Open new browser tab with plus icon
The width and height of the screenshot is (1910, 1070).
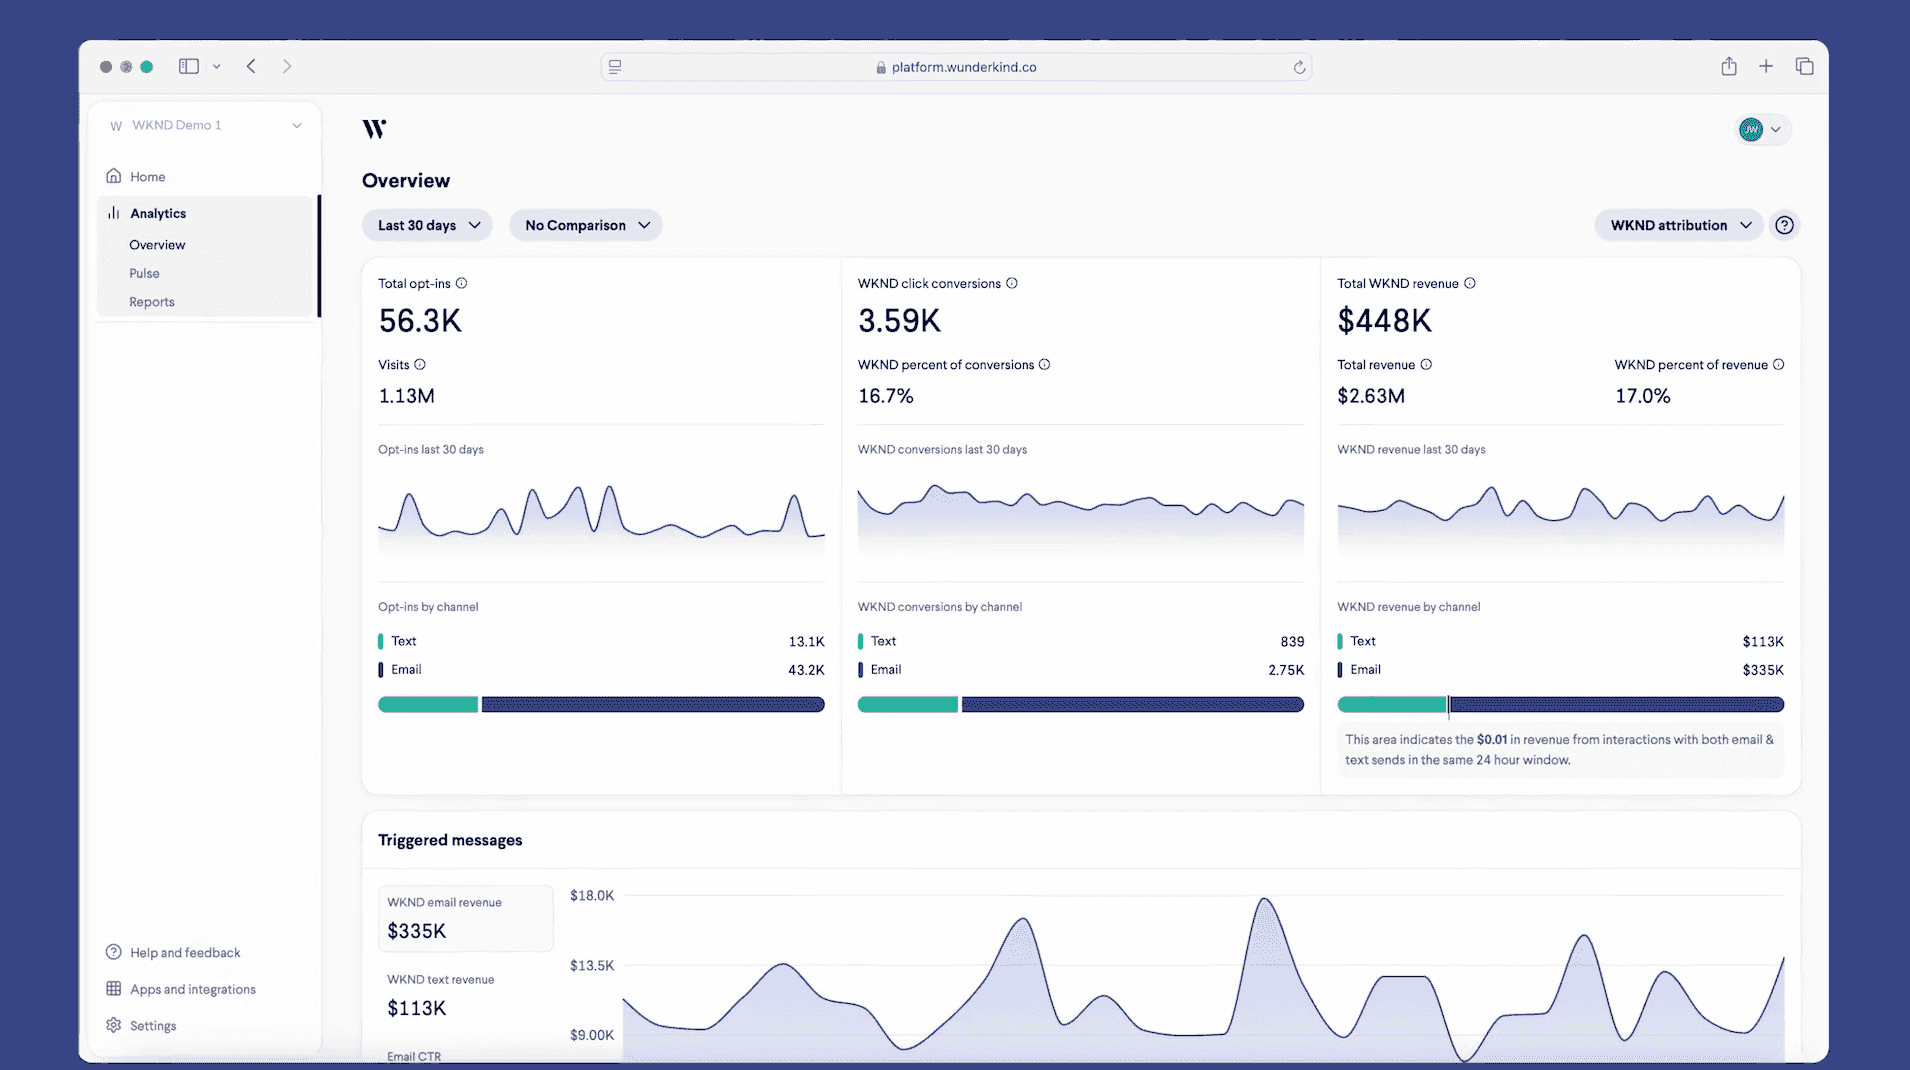1766,67
